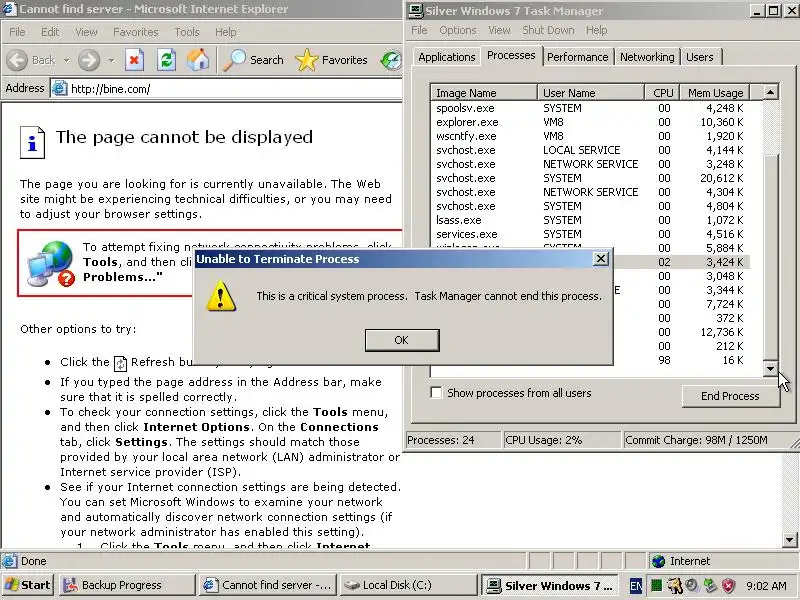Viewport: 800px width, 600px height.
Task: Click the Refresh page icon in IE toolbar
Action: click(166, 60)
